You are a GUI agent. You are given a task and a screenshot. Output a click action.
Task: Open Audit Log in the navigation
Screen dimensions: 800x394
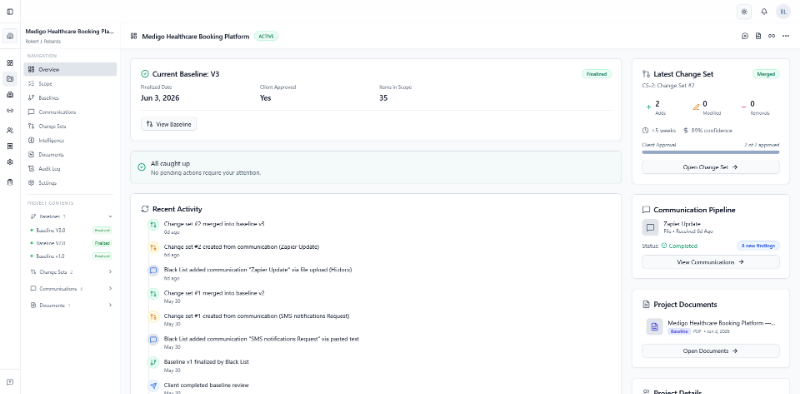70,168
